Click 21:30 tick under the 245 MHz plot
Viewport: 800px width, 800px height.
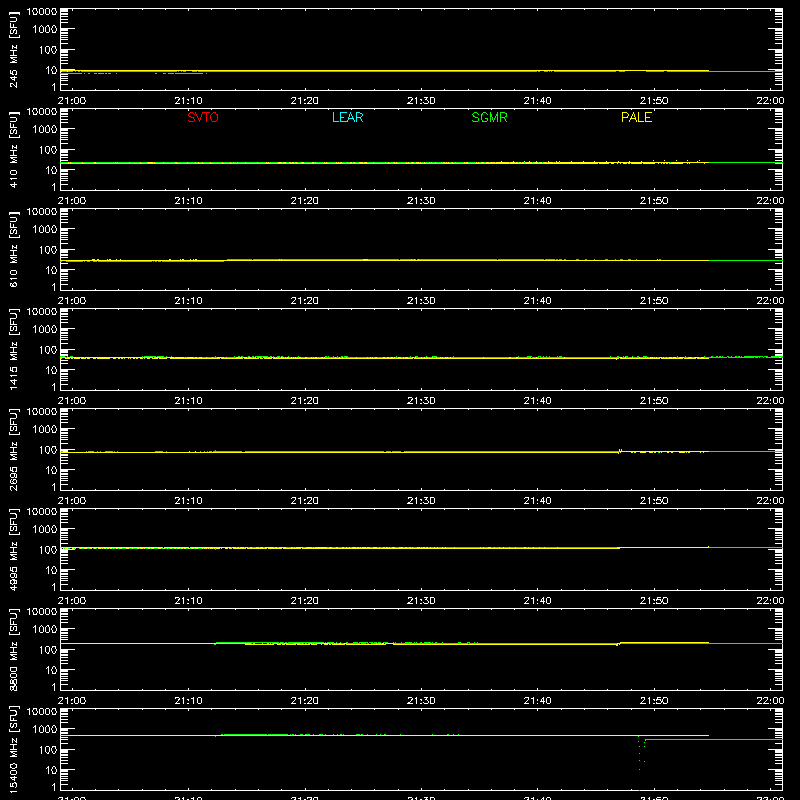point(421,101)
